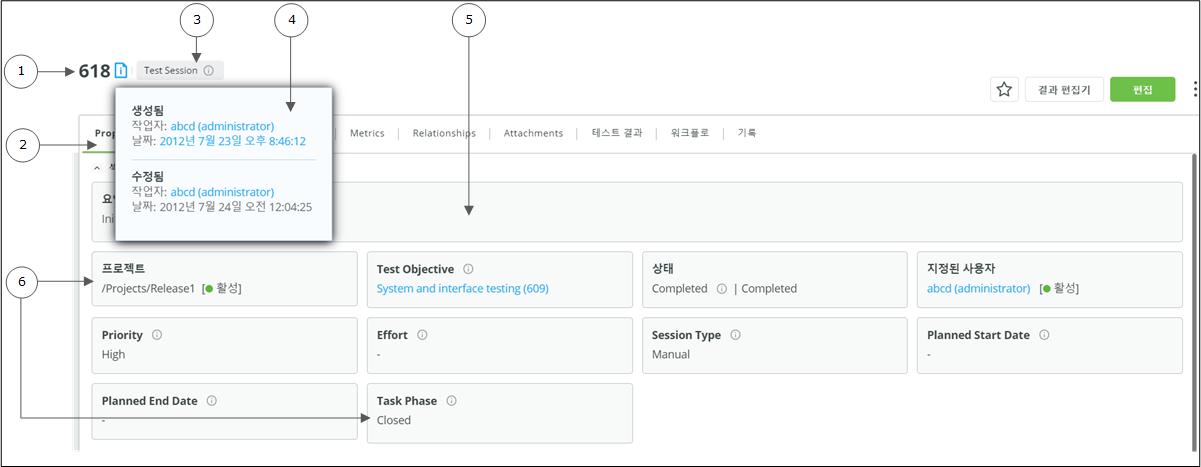1201x467 pixels.
Task: Click the 수정됨 heading in popup
Action: tap(148, 176)
